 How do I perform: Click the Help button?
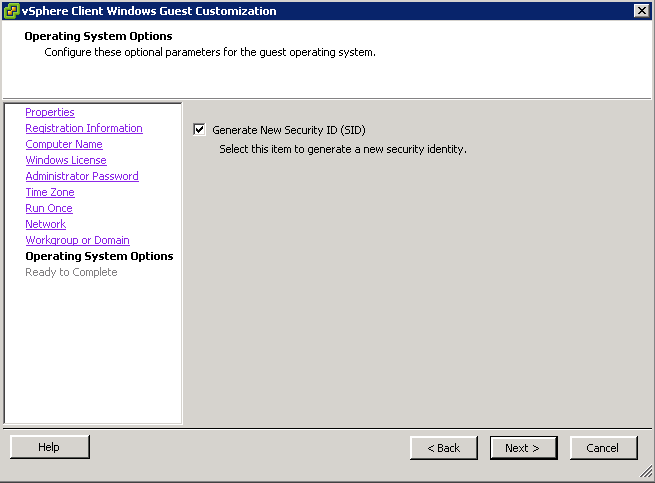click(x=50, y=447)
